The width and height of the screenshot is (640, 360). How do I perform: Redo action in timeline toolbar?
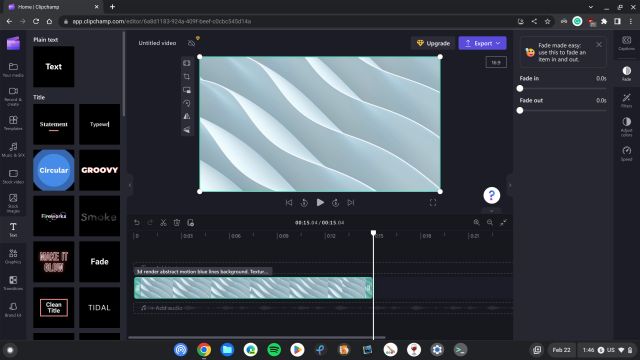pos(150,222)
